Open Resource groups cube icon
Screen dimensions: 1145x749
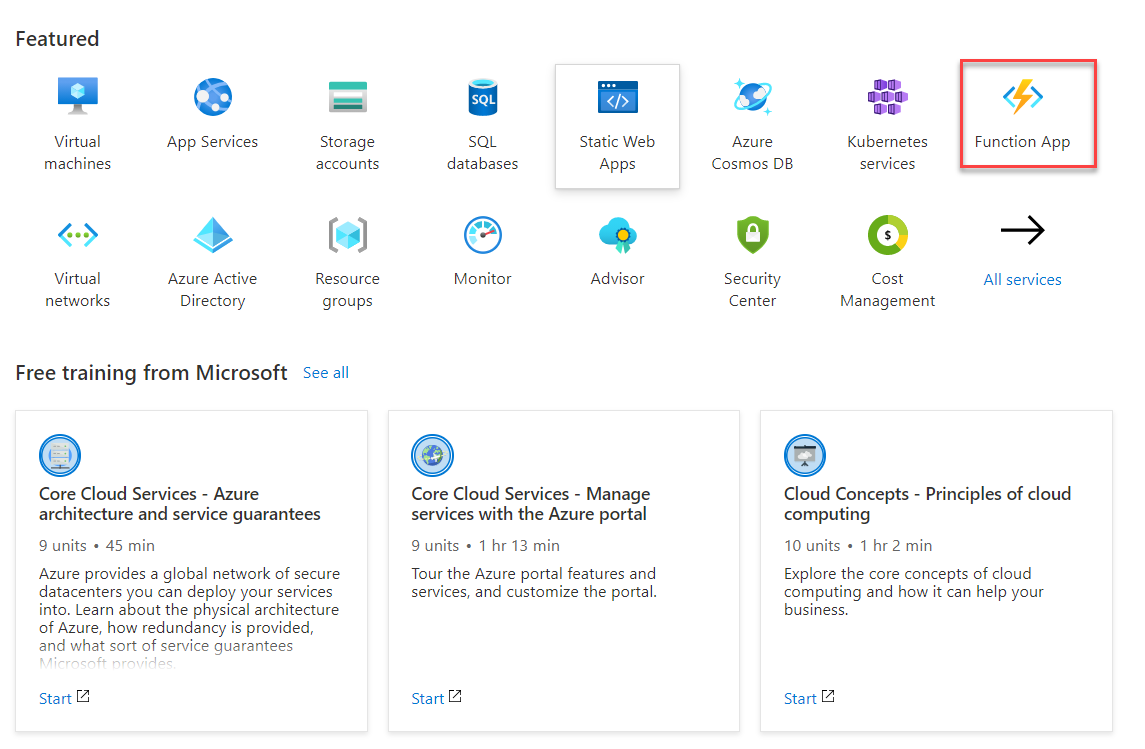click(x=348, y=234)
